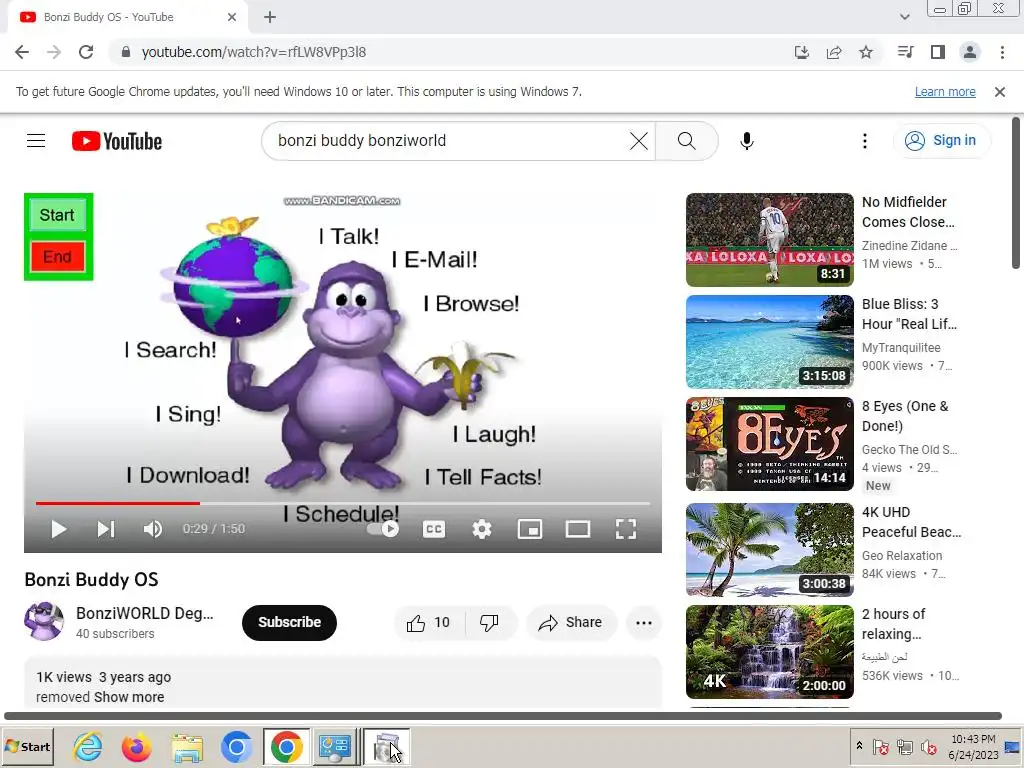The image size is (1024, 768).
Task: Toggle the autoplay switch
Action: pyautogui.click(x=383, y=529)
